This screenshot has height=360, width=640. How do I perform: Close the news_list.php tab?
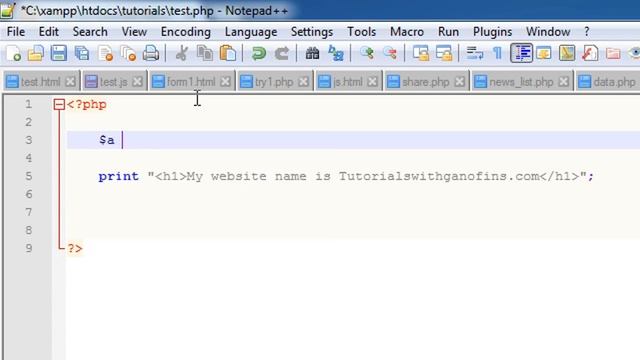pyautogui.click(x=564, y=82)
